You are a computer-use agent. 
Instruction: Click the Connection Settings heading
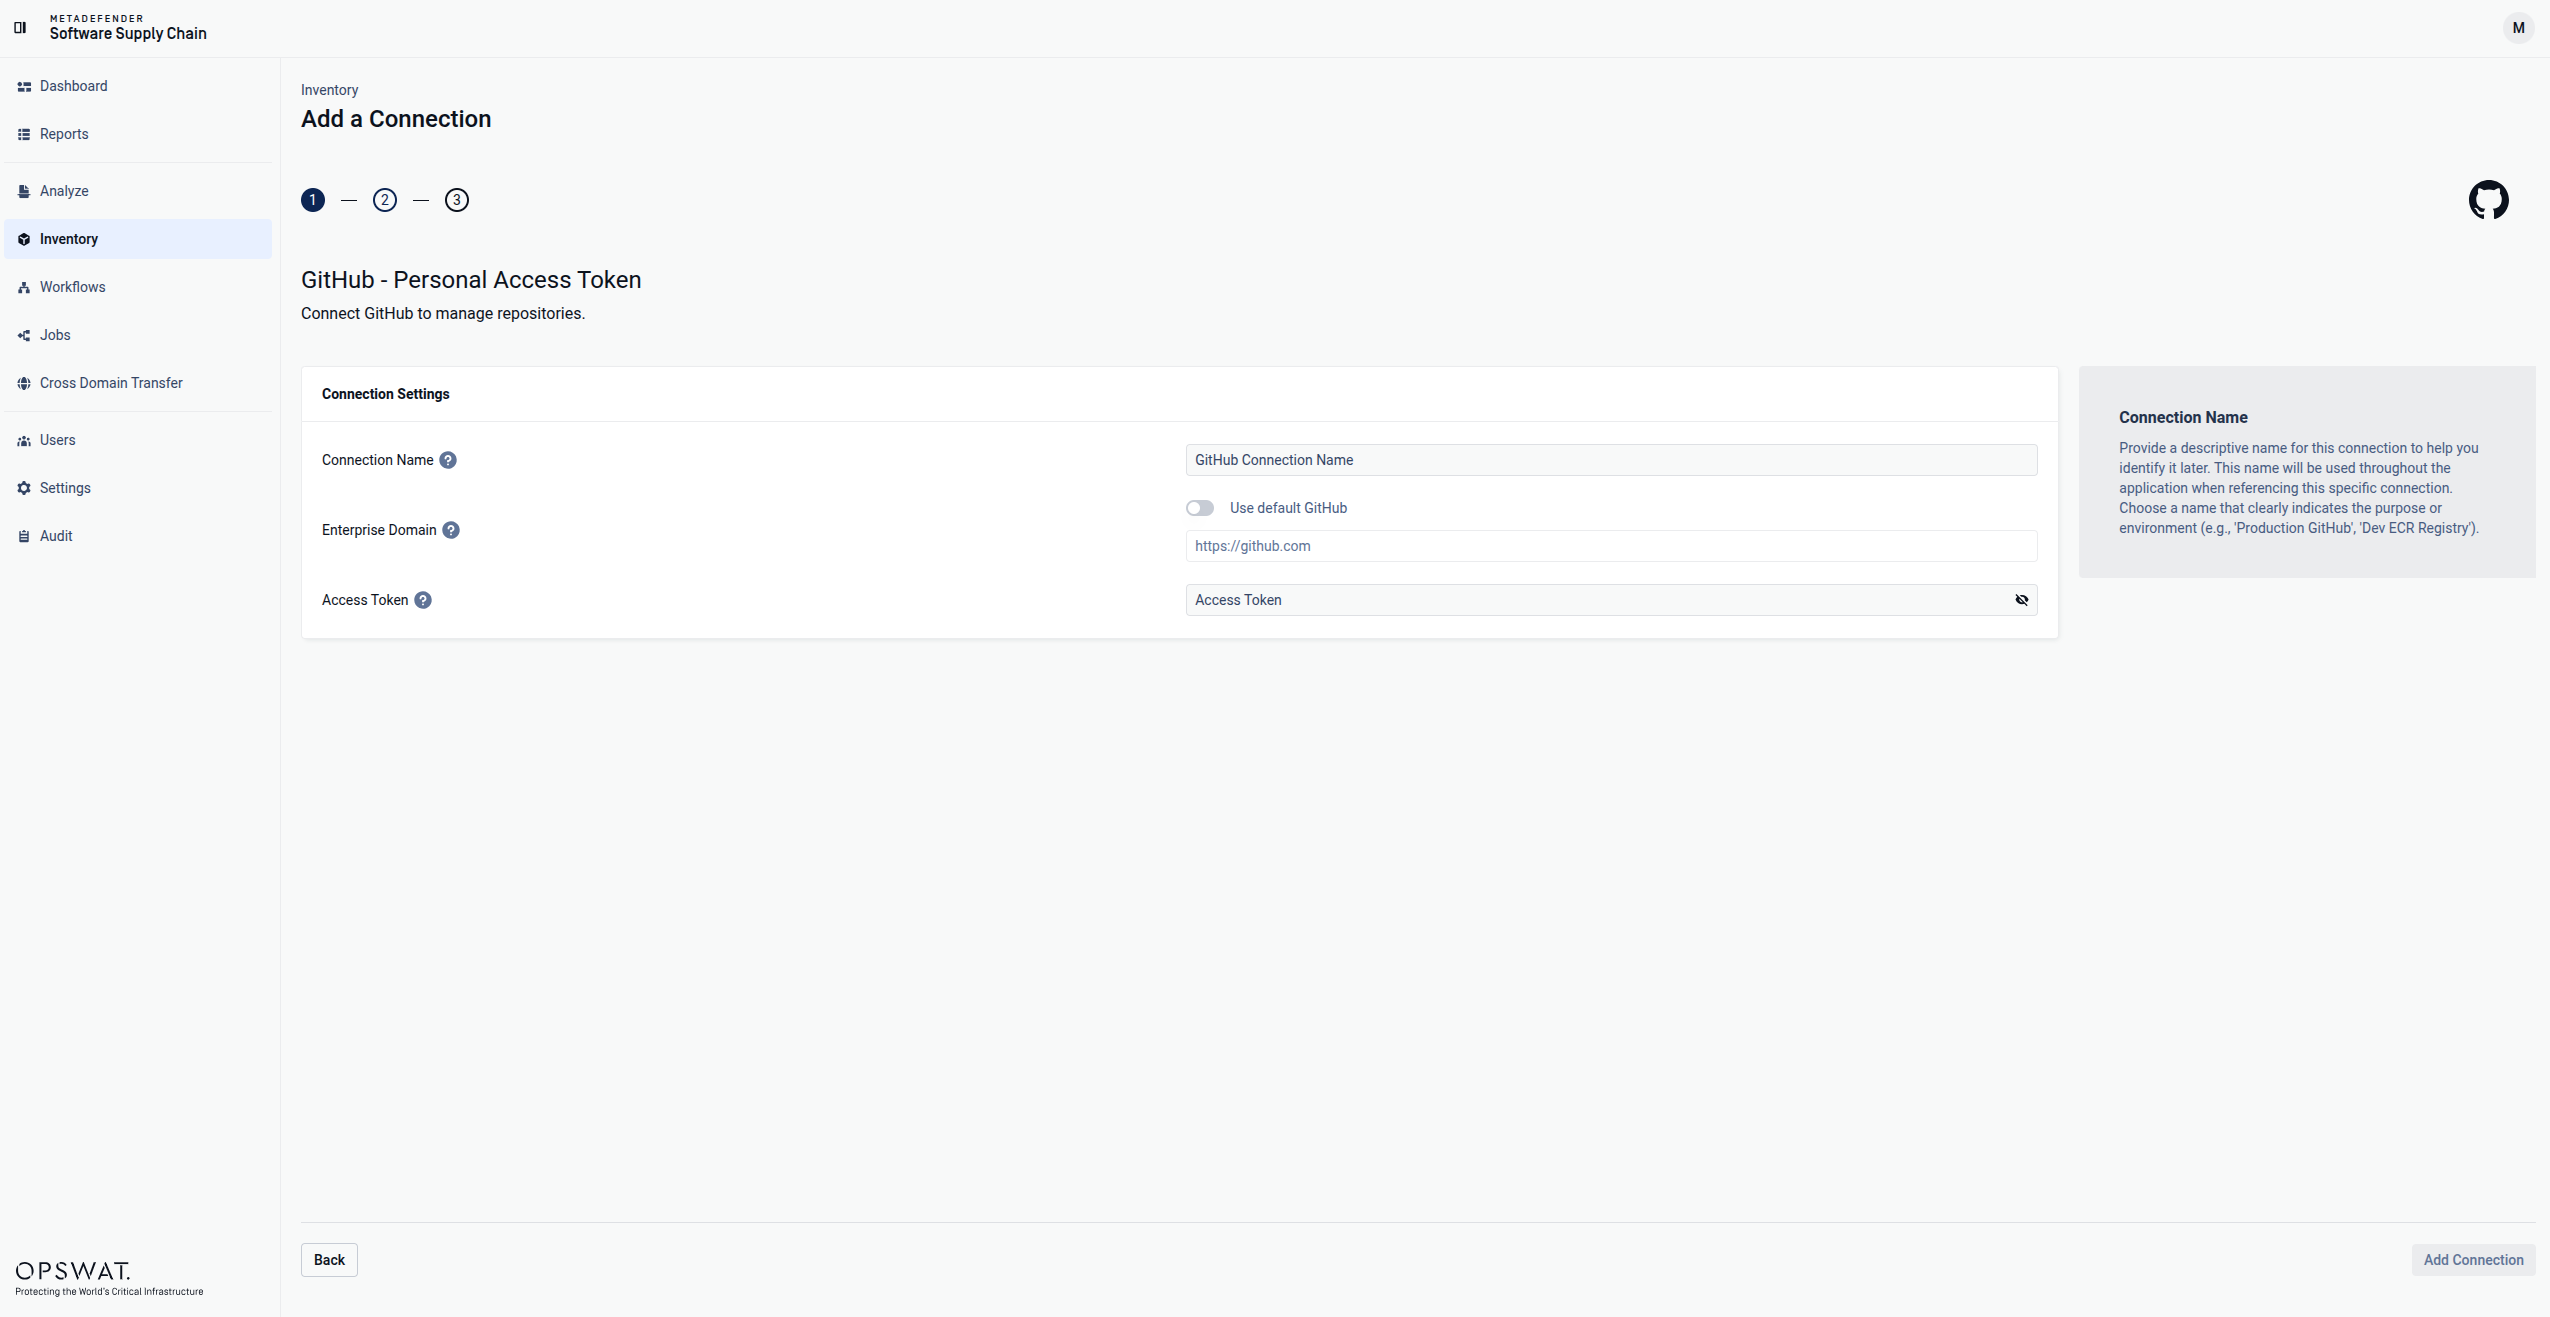(x=386, y=394)
